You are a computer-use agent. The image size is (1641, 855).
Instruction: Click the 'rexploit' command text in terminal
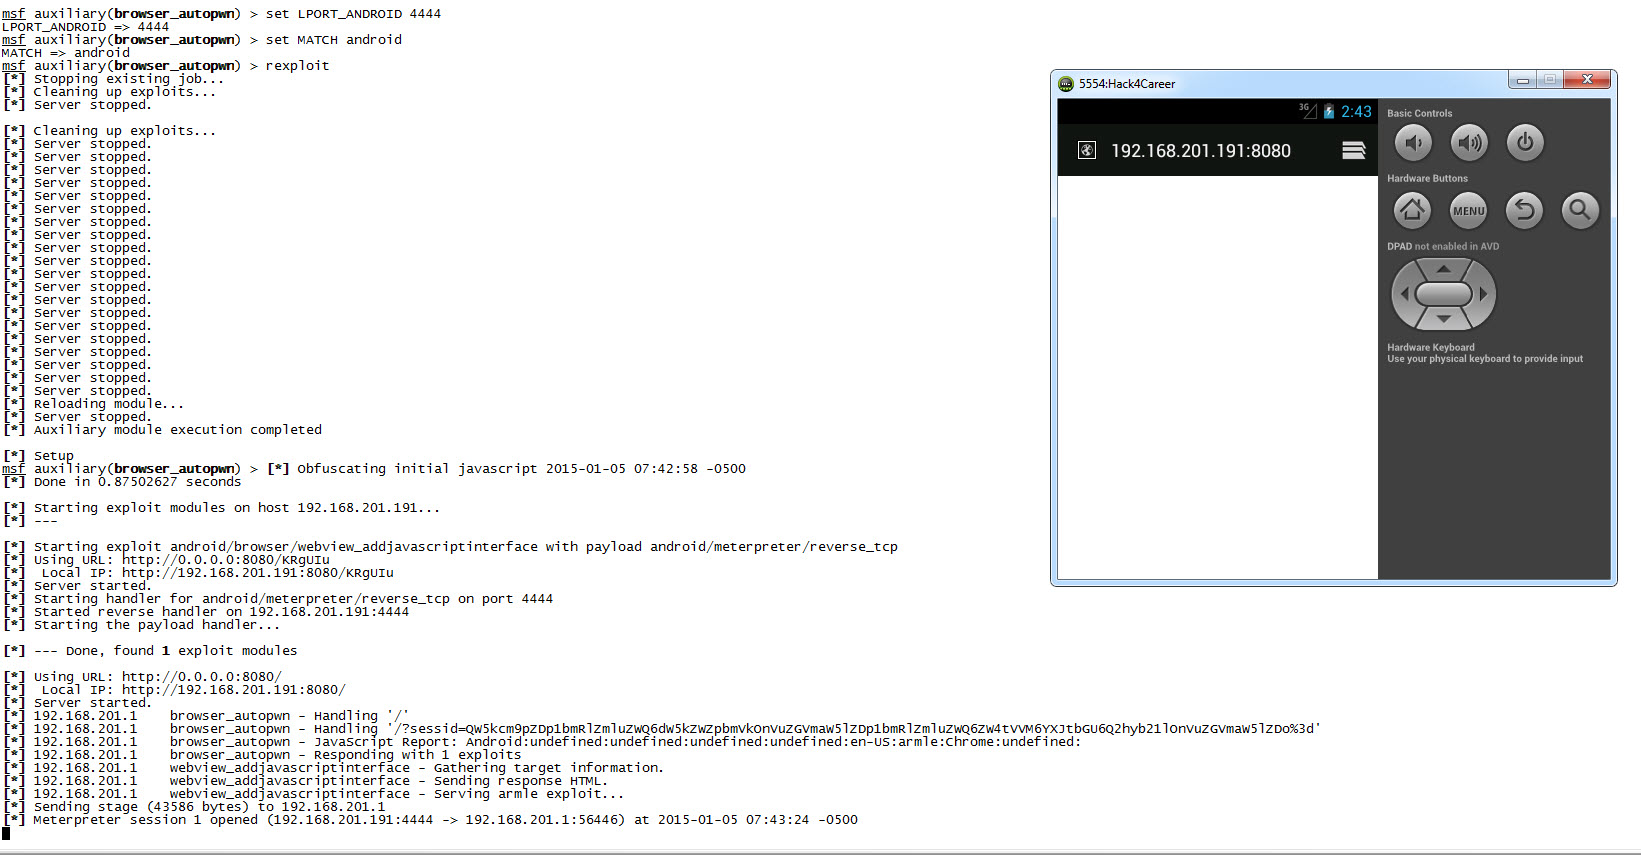coord(297,66)
